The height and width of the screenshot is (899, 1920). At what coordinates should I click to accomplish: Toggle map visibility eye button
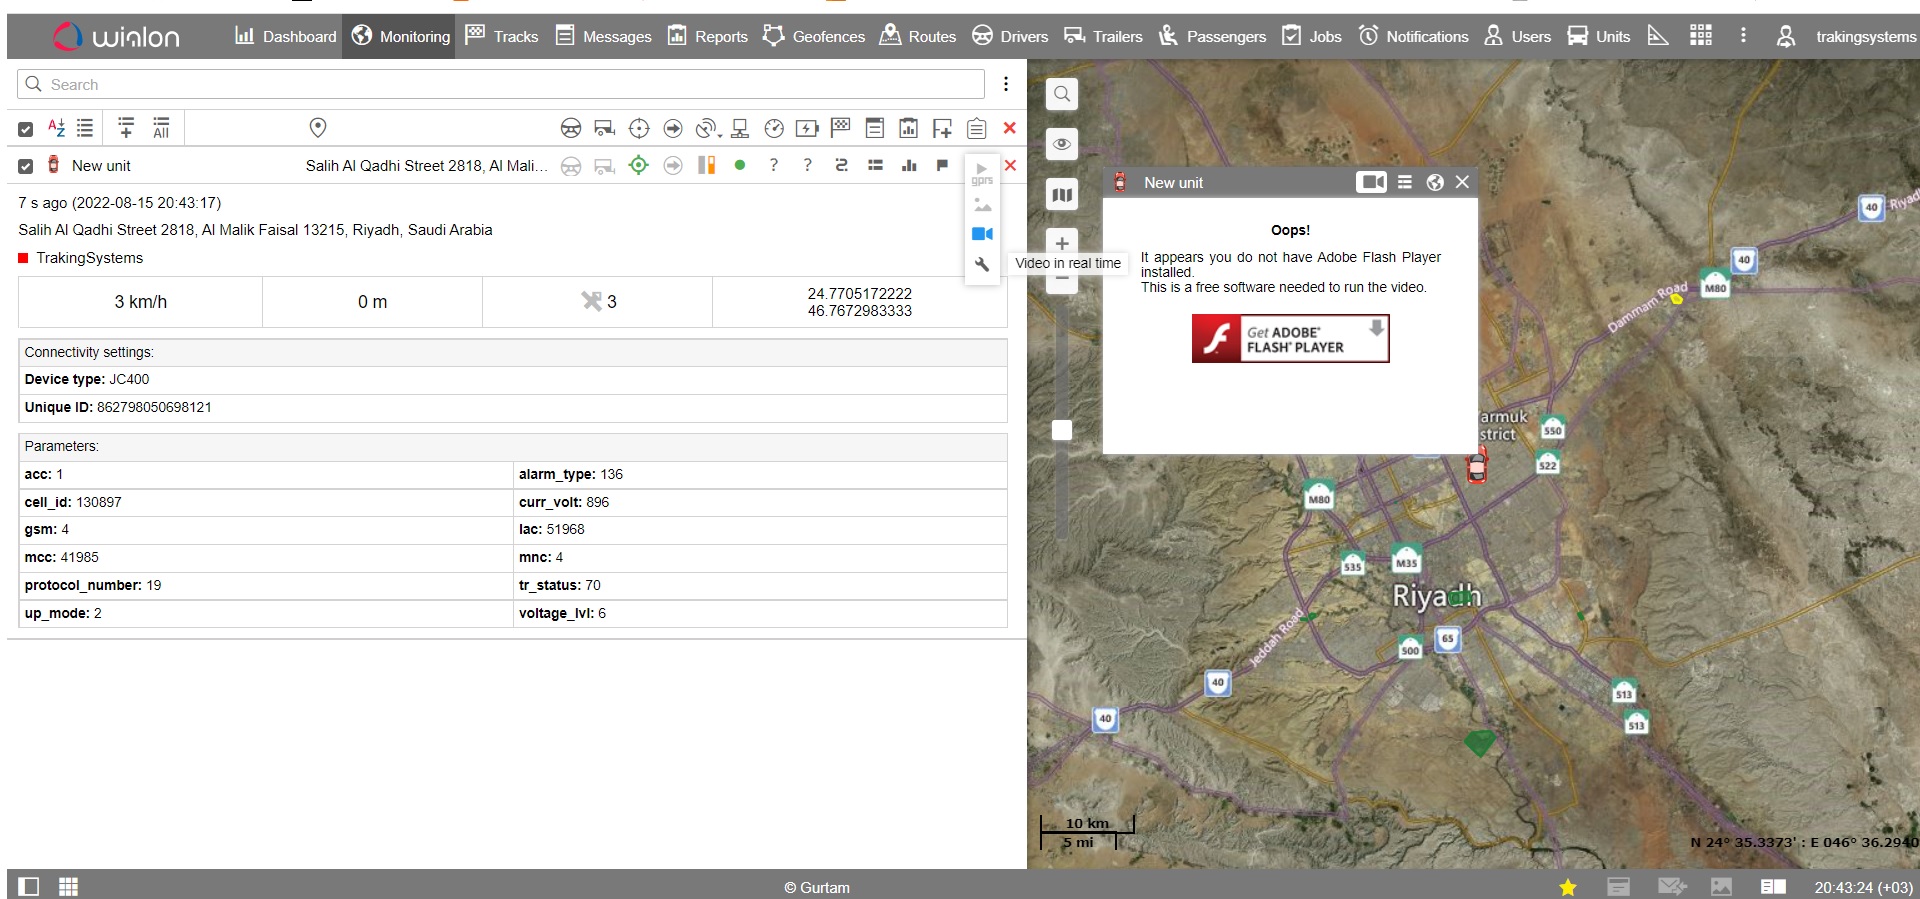(x=1062, y=144)
